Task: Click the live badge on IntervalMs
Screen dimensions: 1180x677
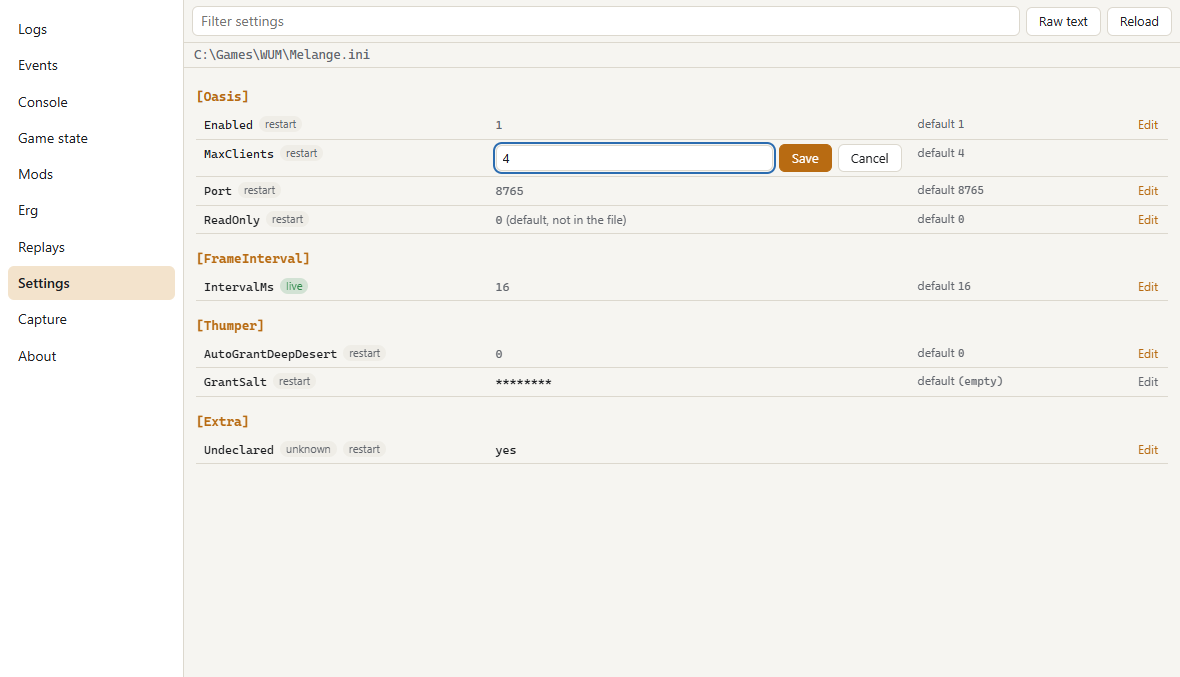Action: coord(294,286)
